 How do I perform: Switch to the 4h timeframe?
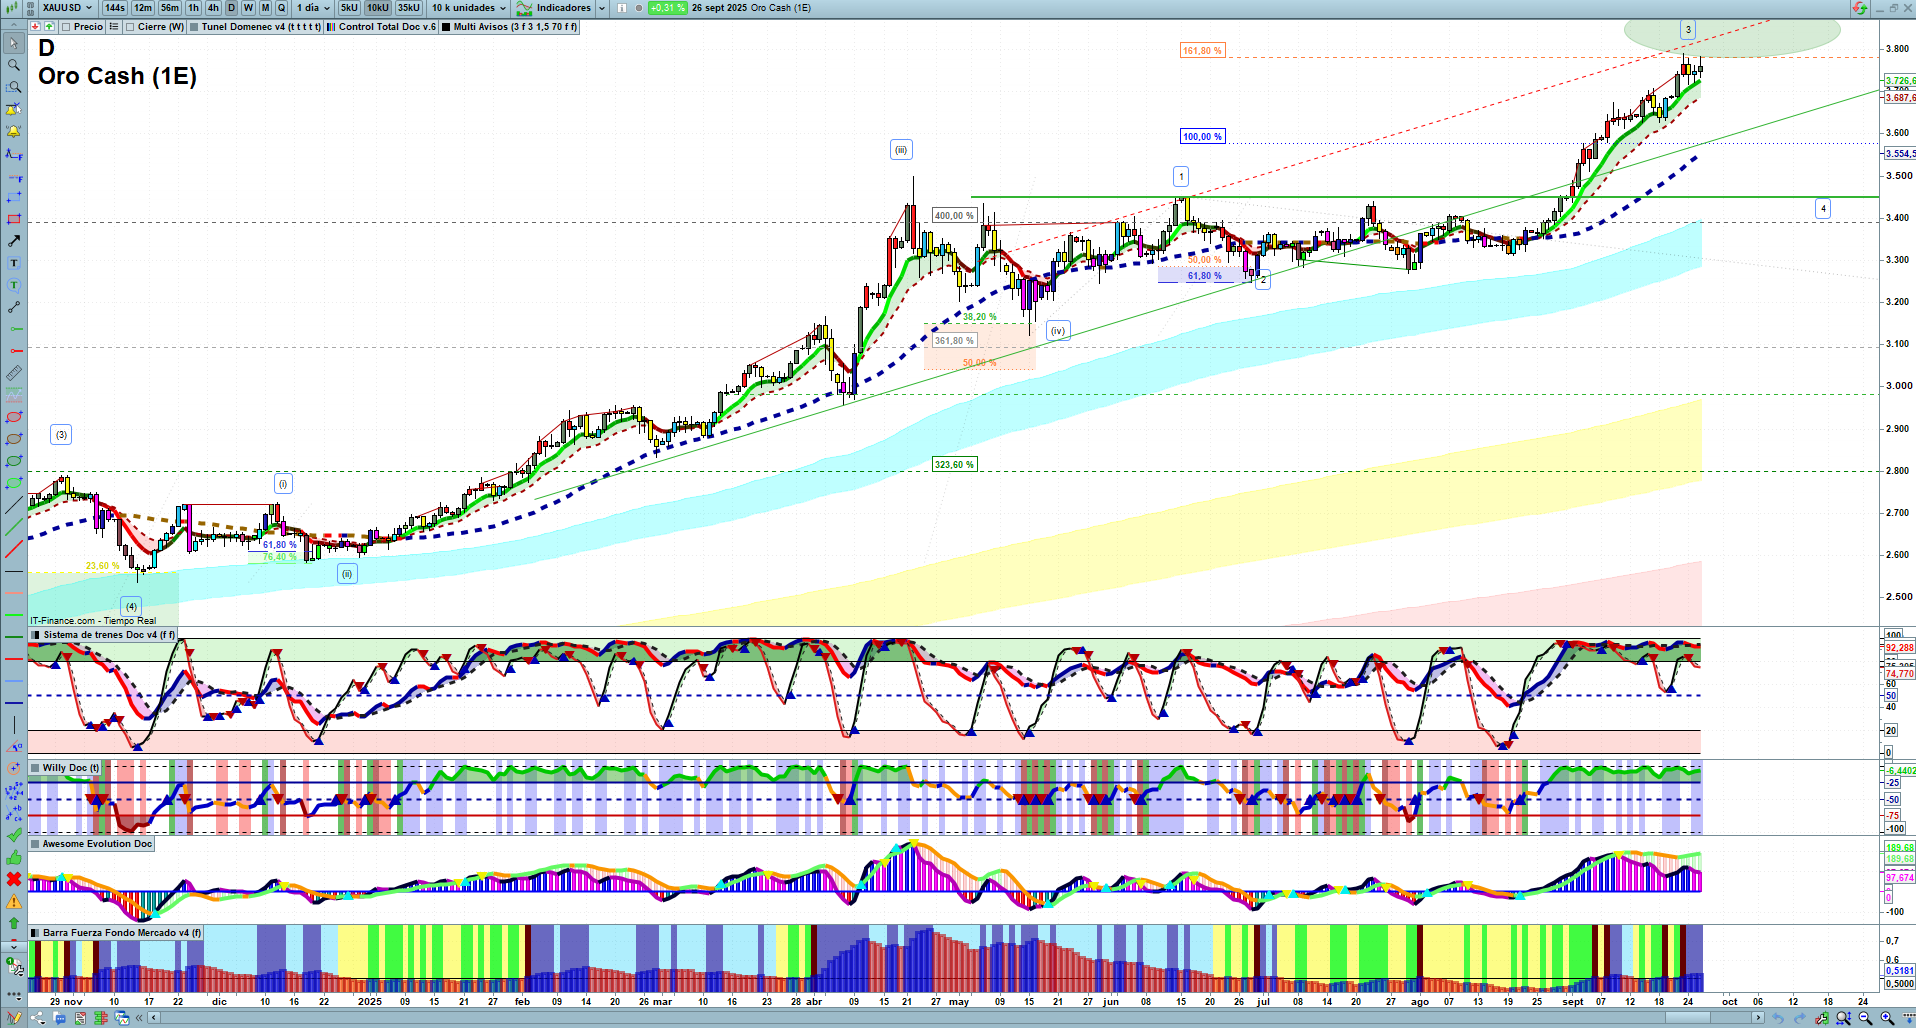tap(213, 8)
